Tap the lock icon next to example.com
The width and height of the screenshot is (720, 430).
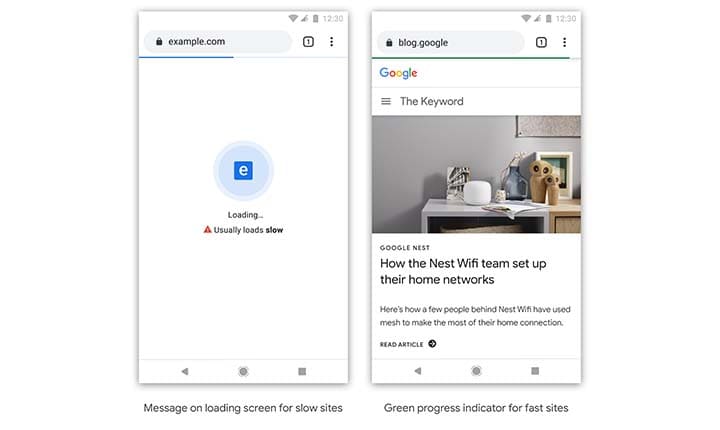click(x=158, y=42)
